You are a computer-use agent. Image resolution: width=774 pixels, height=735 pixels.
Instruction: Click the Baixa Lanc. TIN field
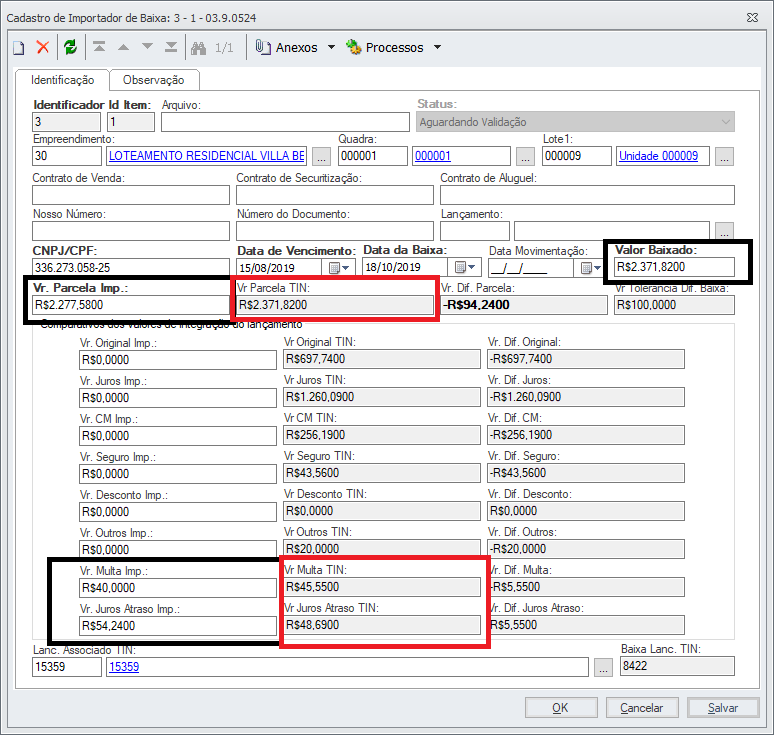point(677,666)
